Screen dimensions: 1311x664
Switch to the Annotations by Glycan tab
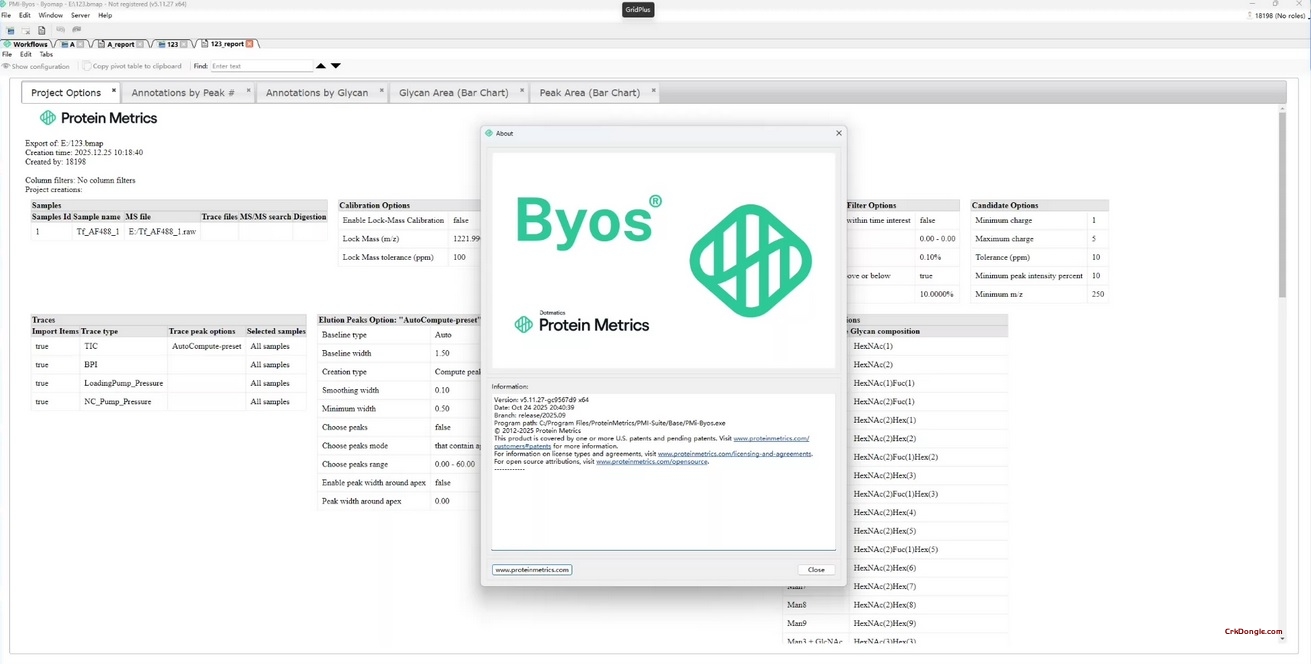pyautogui.click(x=316, y=93)
